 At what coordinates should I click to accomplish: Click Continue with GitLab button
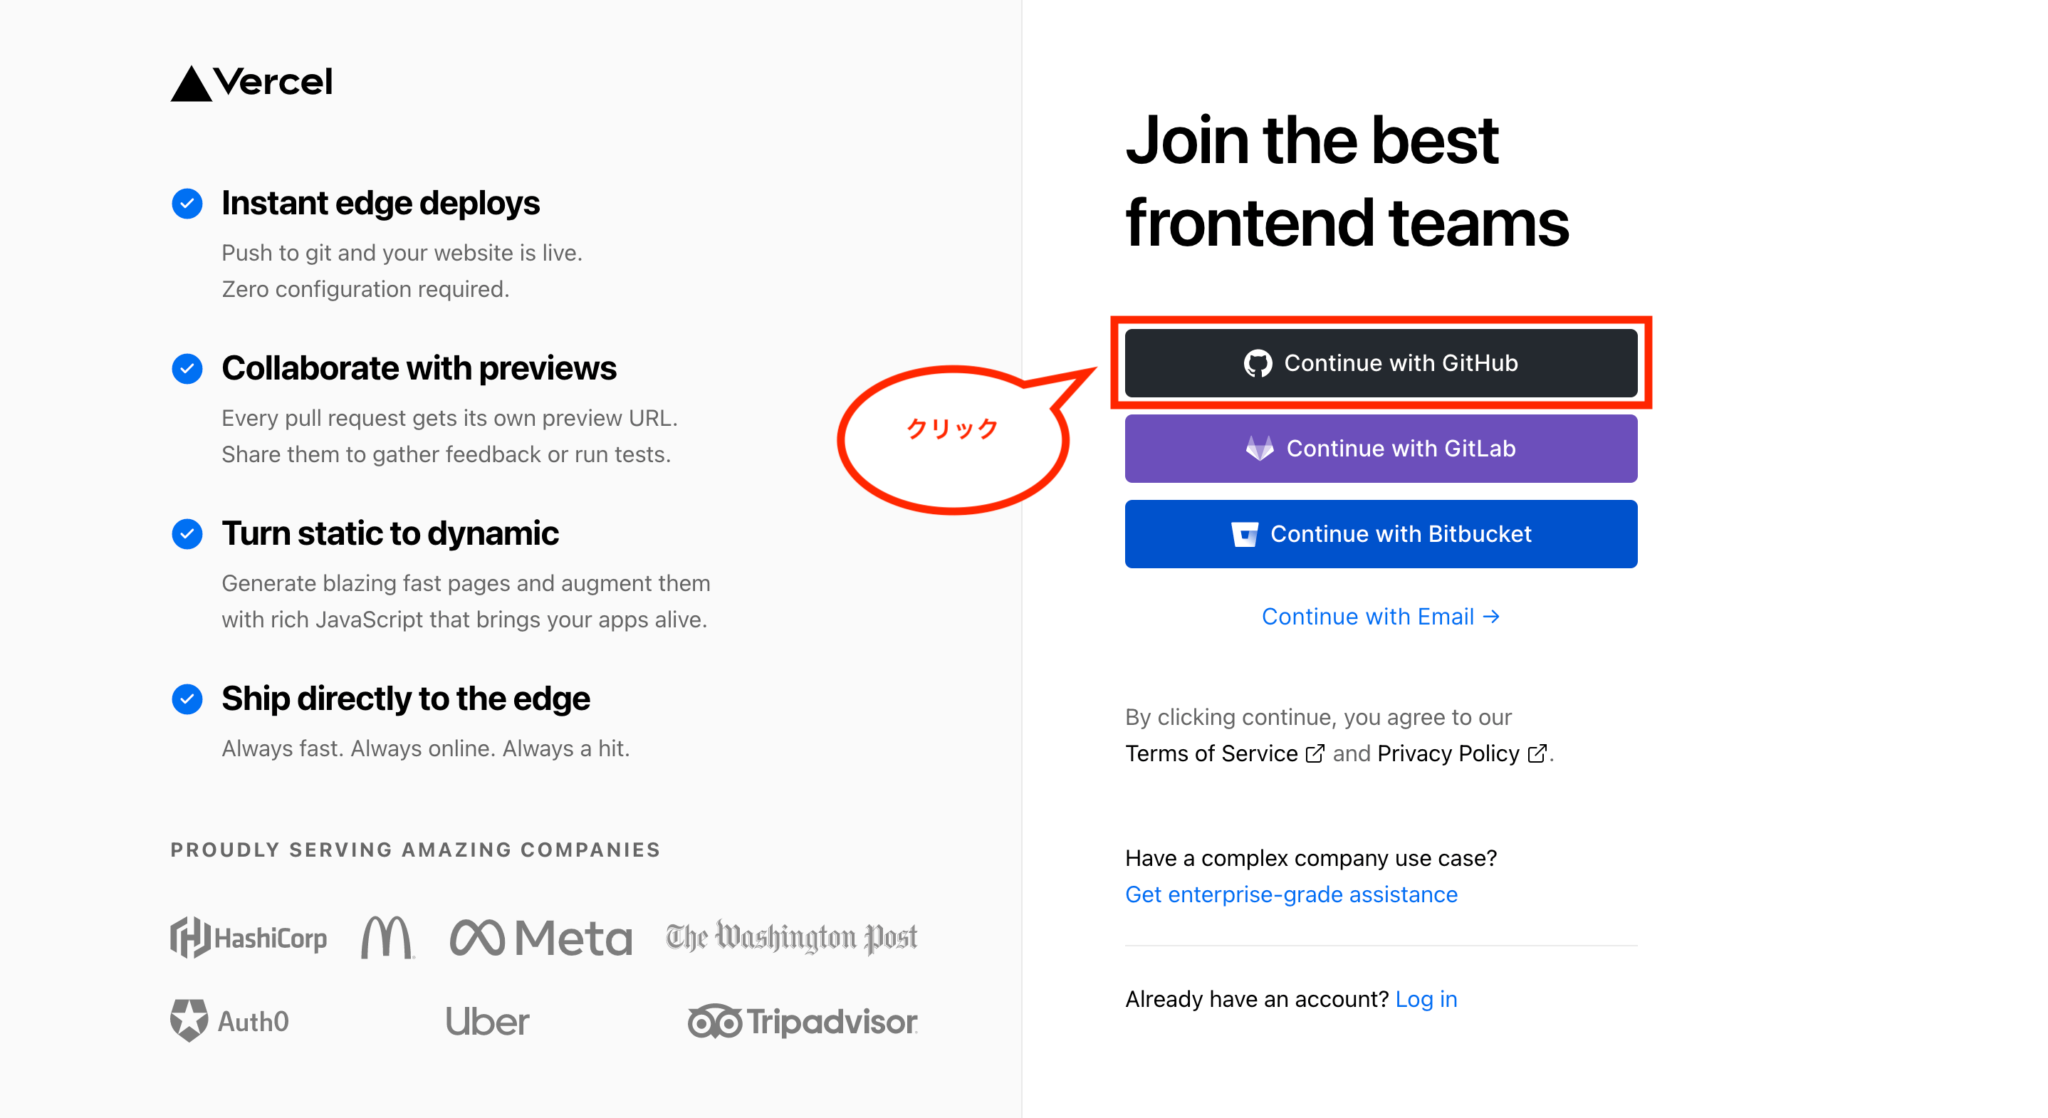pos(1380,449)
